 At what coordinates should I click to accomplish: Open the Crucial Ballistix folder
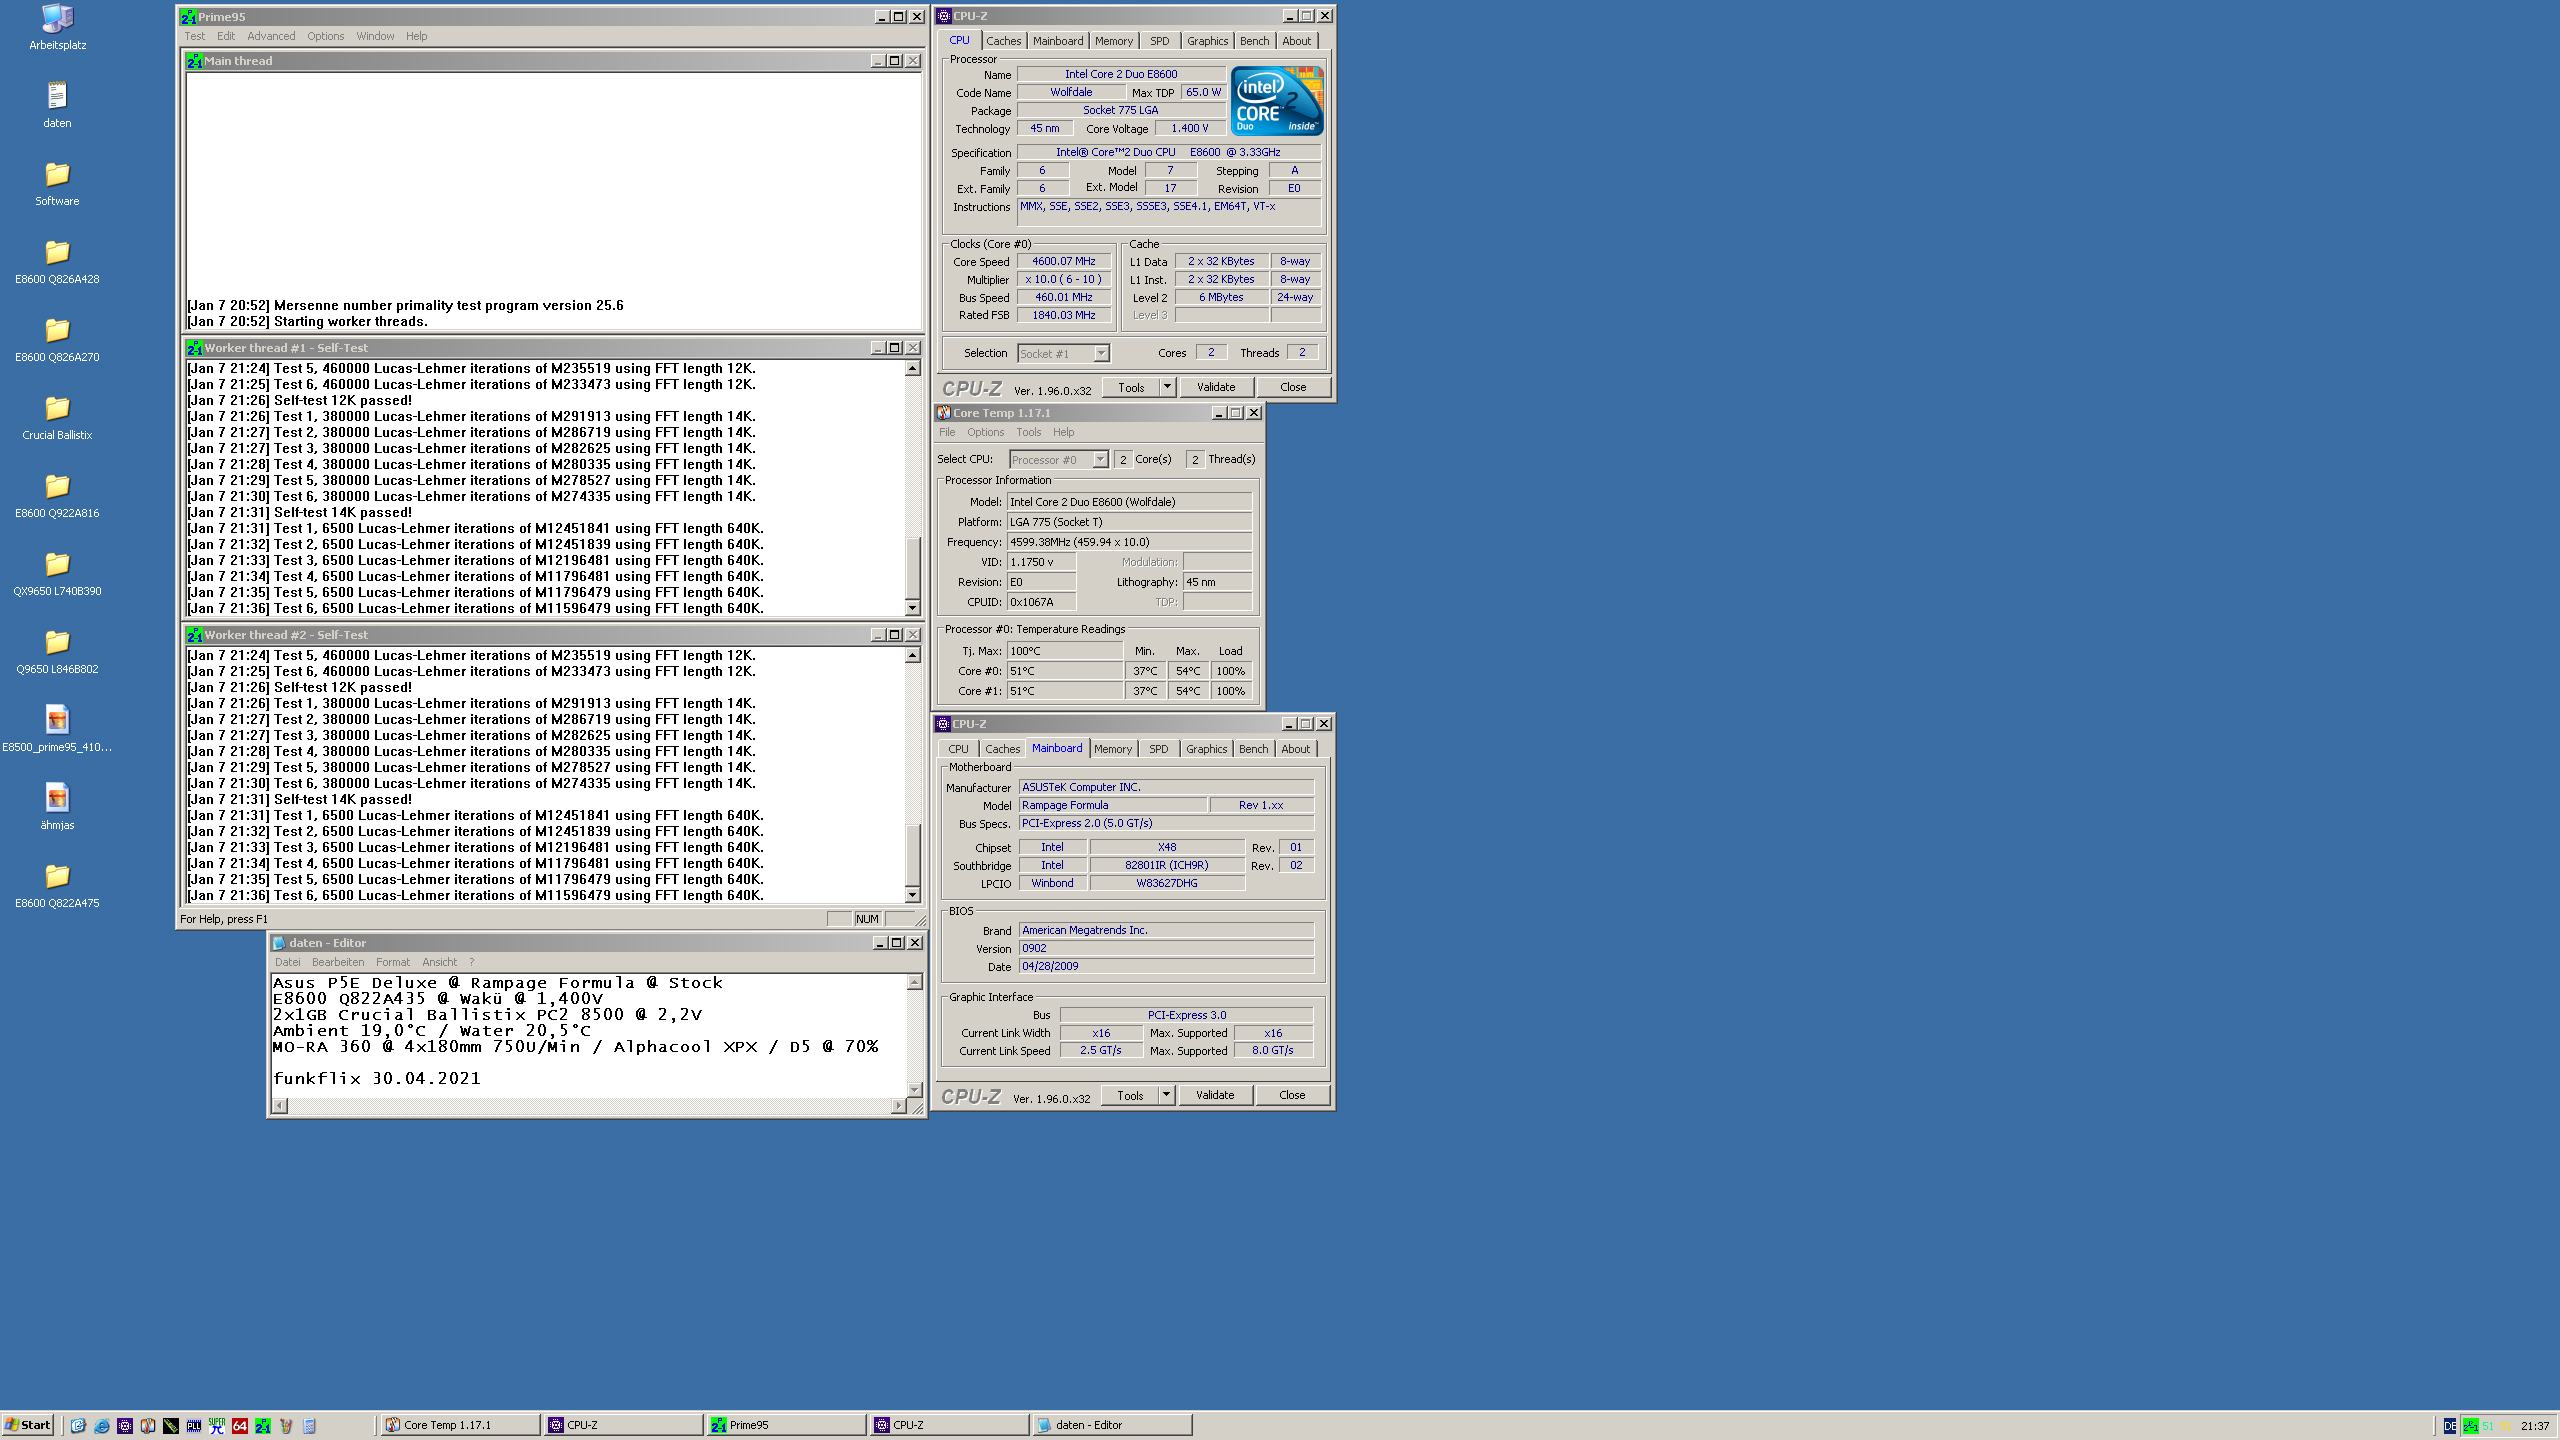coord(57,416)
